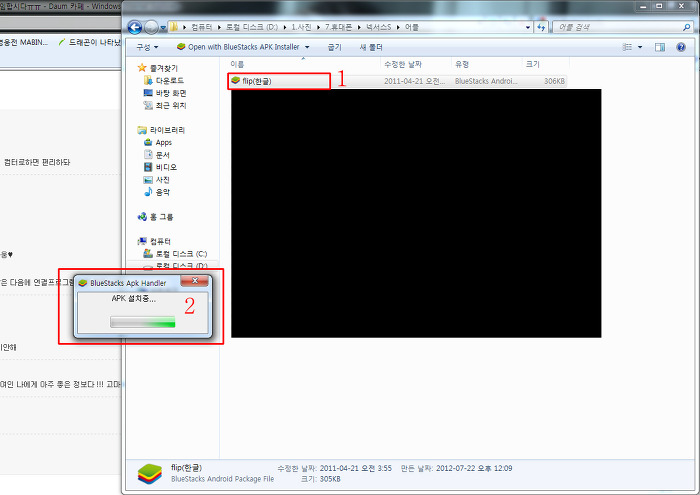Viewport: 700px width, 495px height.
Task: Click 넥서스S segment in address path
Action: (378, 27)
